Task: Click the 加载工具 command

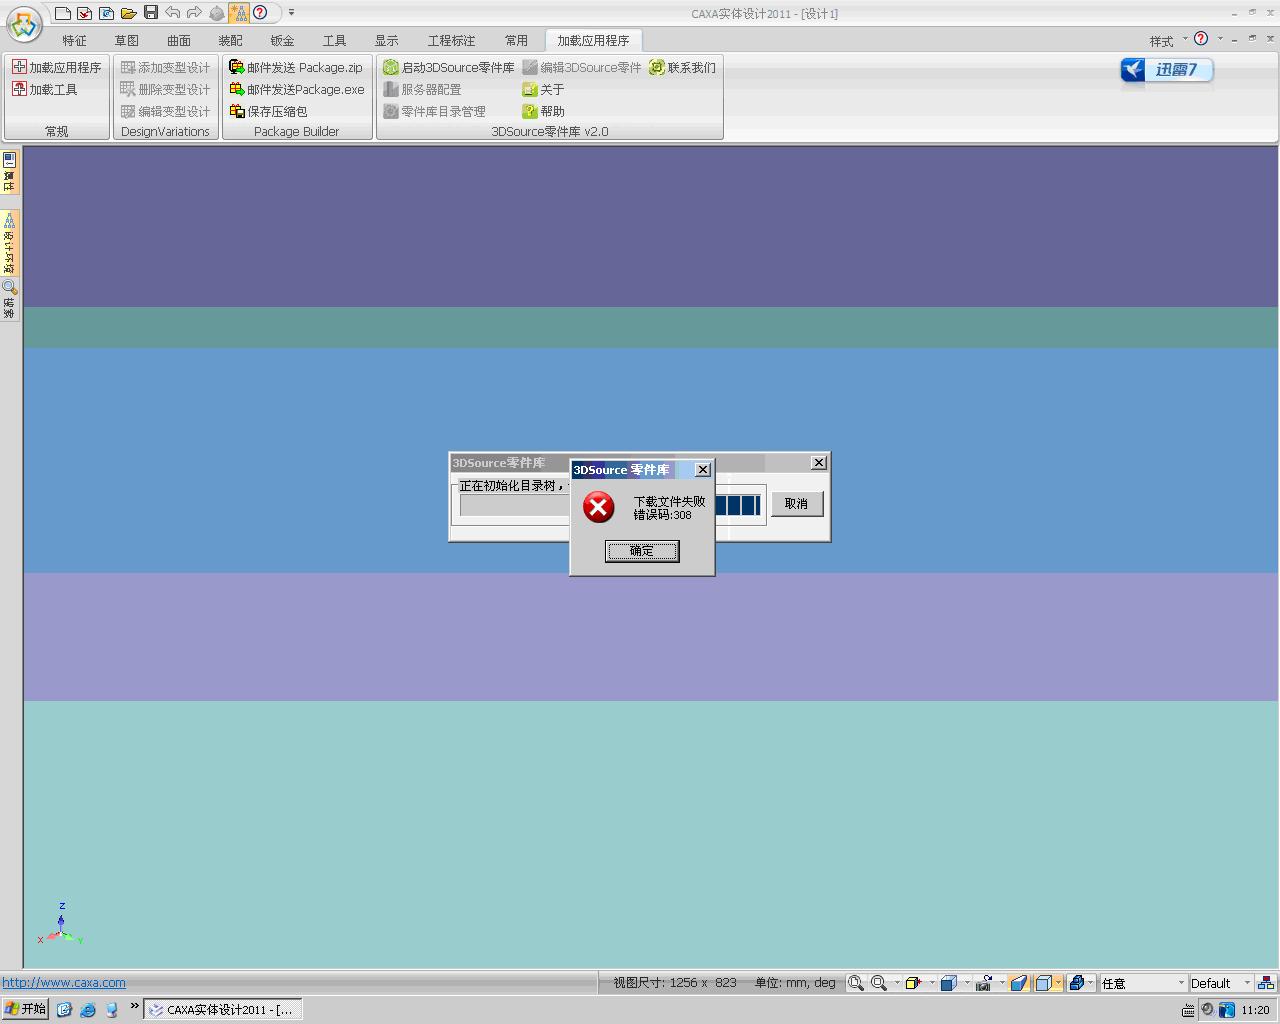Action: [45, 89]
